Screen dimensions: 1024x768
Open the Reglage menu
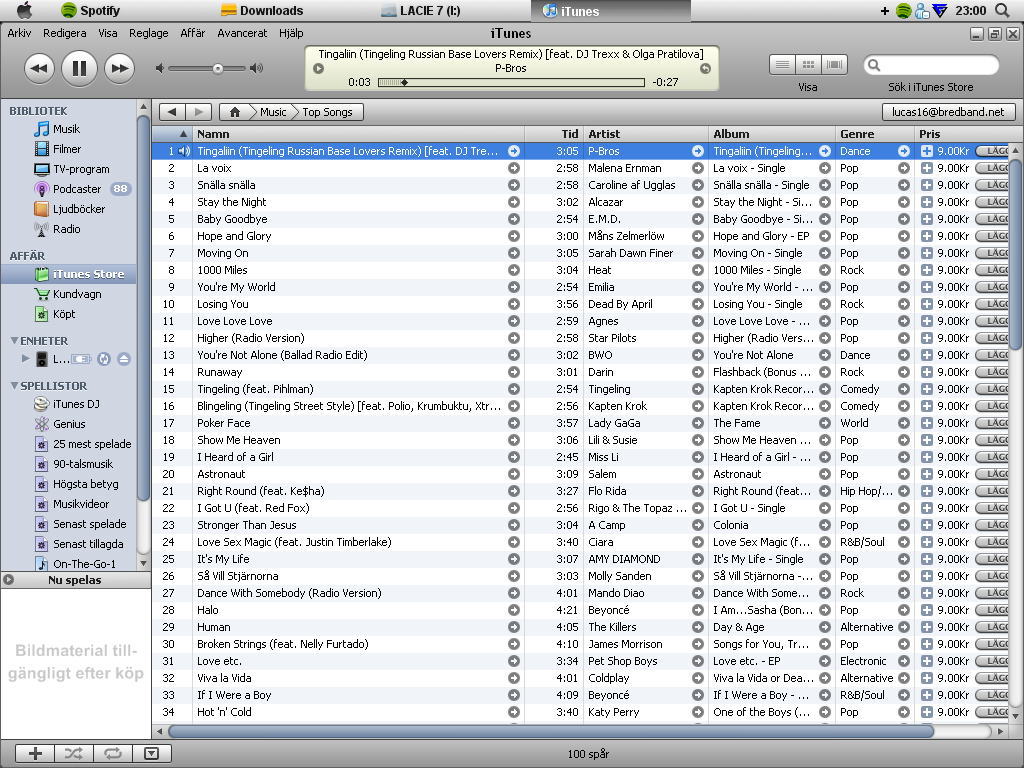tap(148, 33)
